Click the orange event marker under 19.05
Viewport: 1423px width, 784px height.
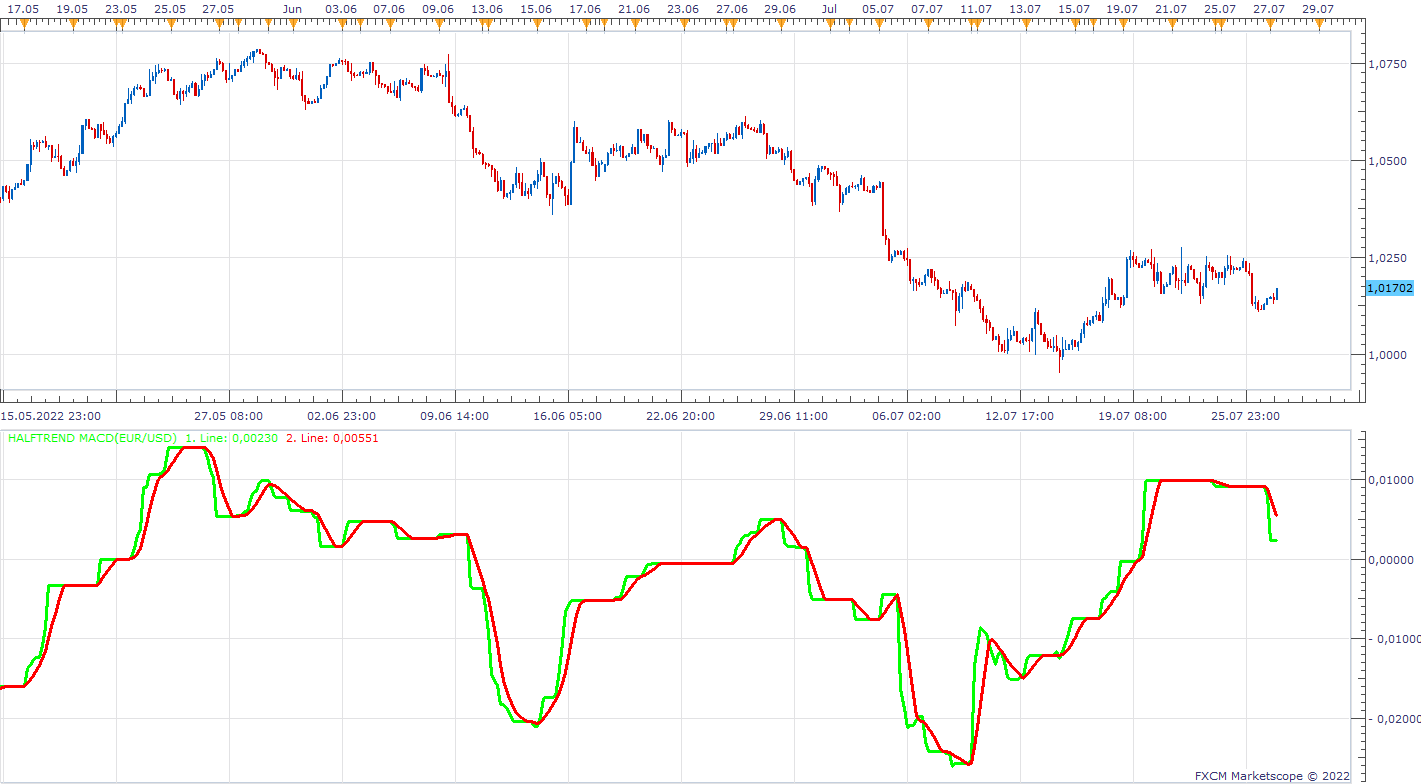[72, 24]
